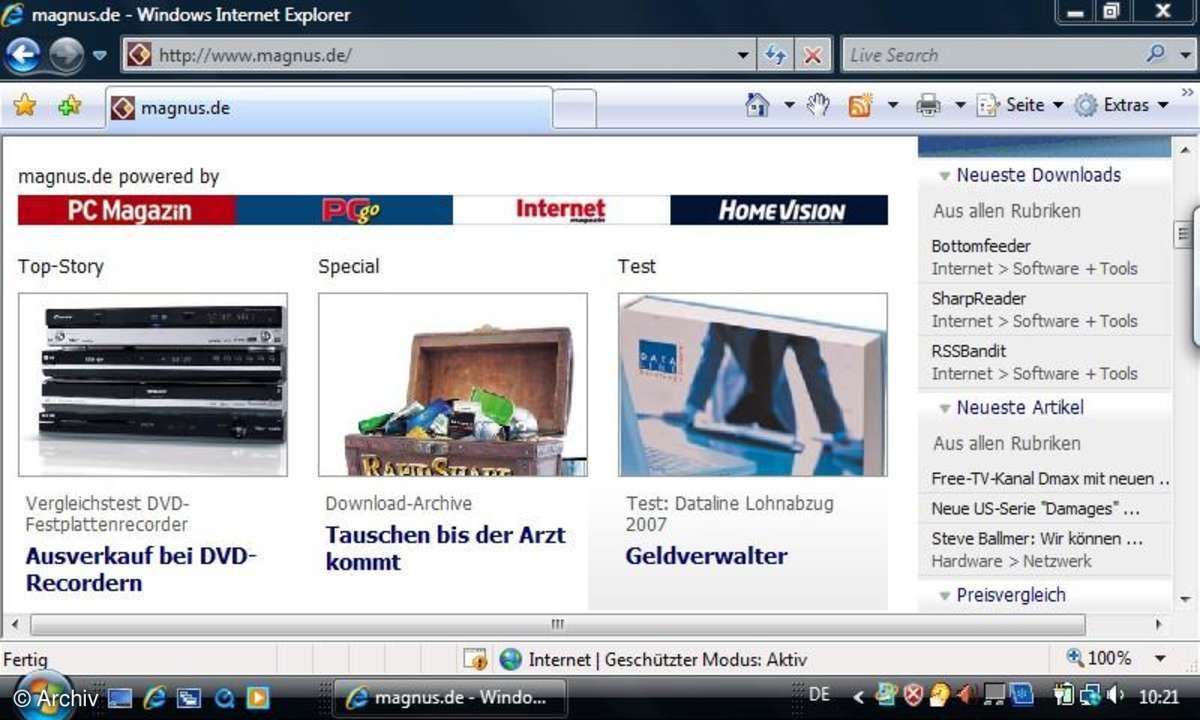
Task: Click the HomeVision banner
Action: [779, 210]
